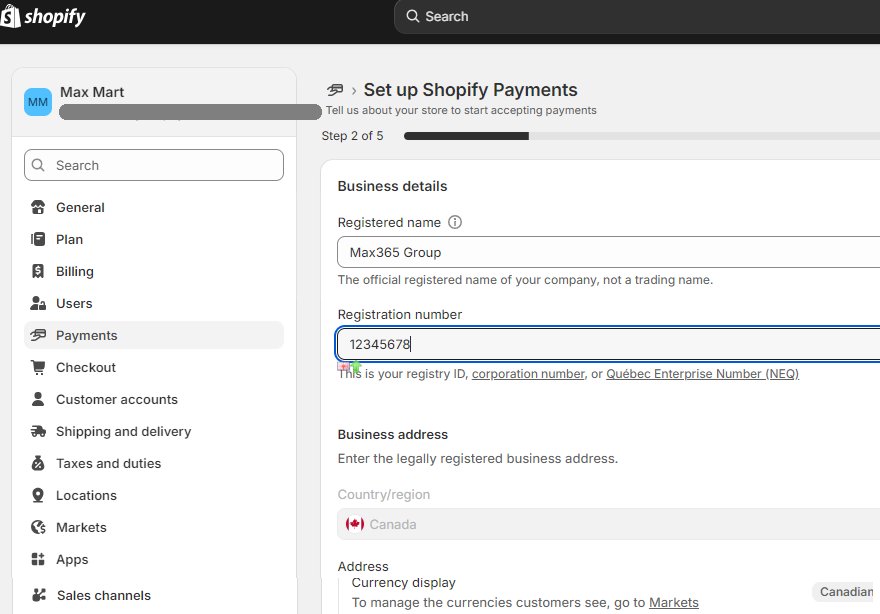Go to Users settings

click(x=74, y=304)
